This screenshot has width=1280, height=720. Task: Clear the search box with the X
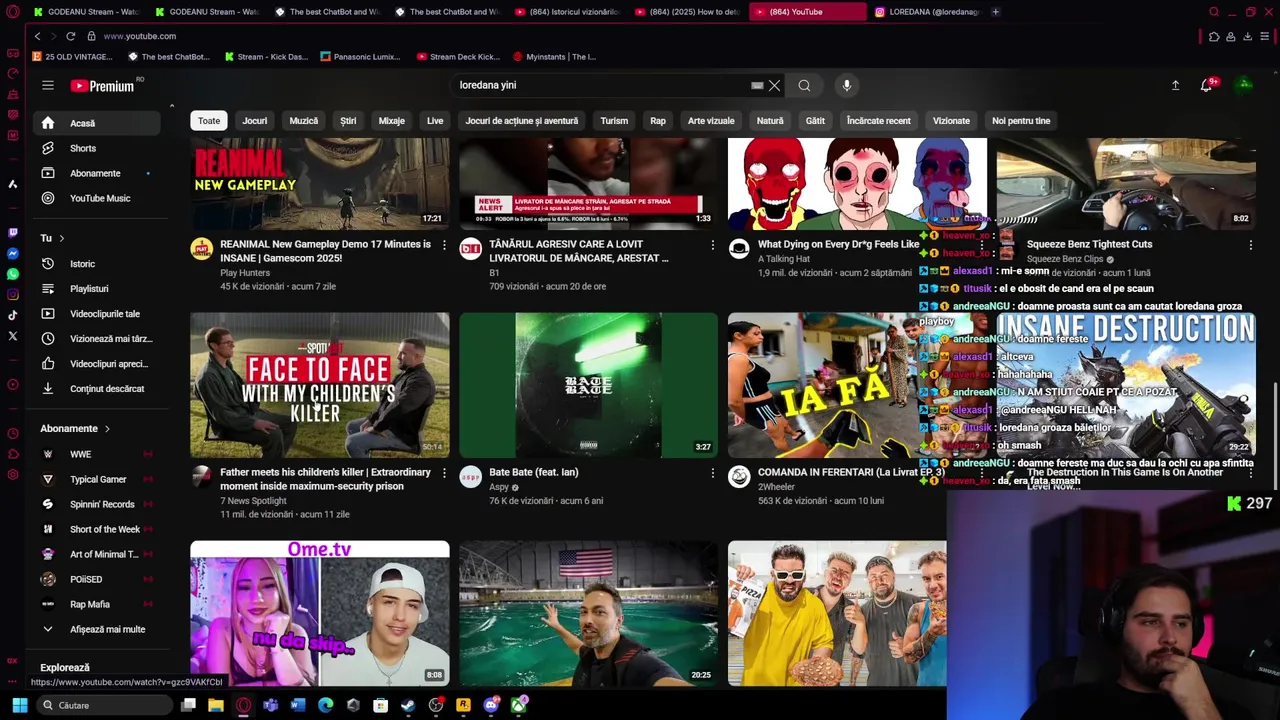tap(774, 85)
